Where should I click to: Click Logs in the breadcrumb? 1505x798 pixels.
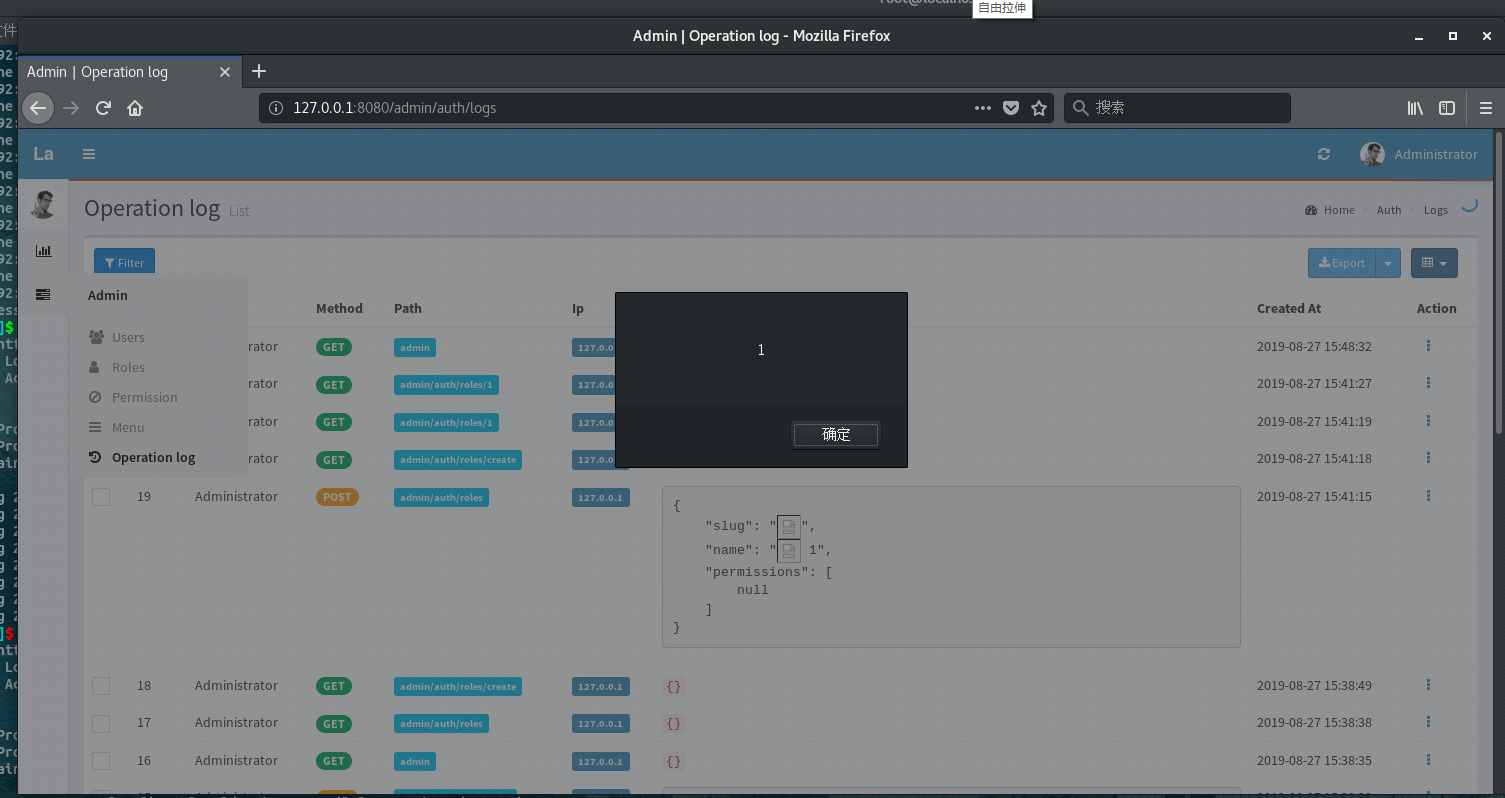click(x=1436, y=210)
